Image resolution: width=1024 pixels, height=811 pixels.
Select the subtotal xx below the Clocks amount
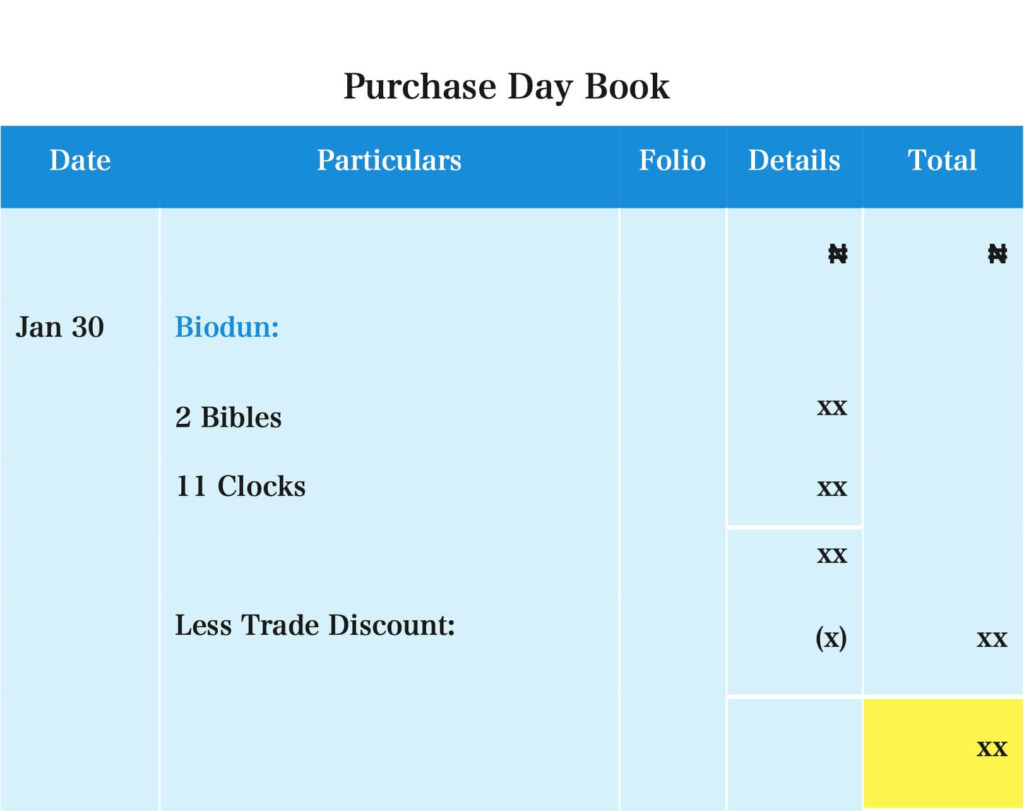pyautogui.click(x=832, y=555)
